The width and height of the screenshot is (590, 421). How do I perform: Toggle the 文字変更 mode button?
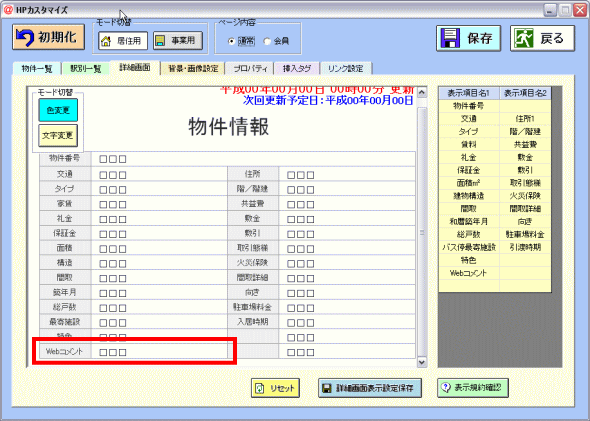coord(58,135)
